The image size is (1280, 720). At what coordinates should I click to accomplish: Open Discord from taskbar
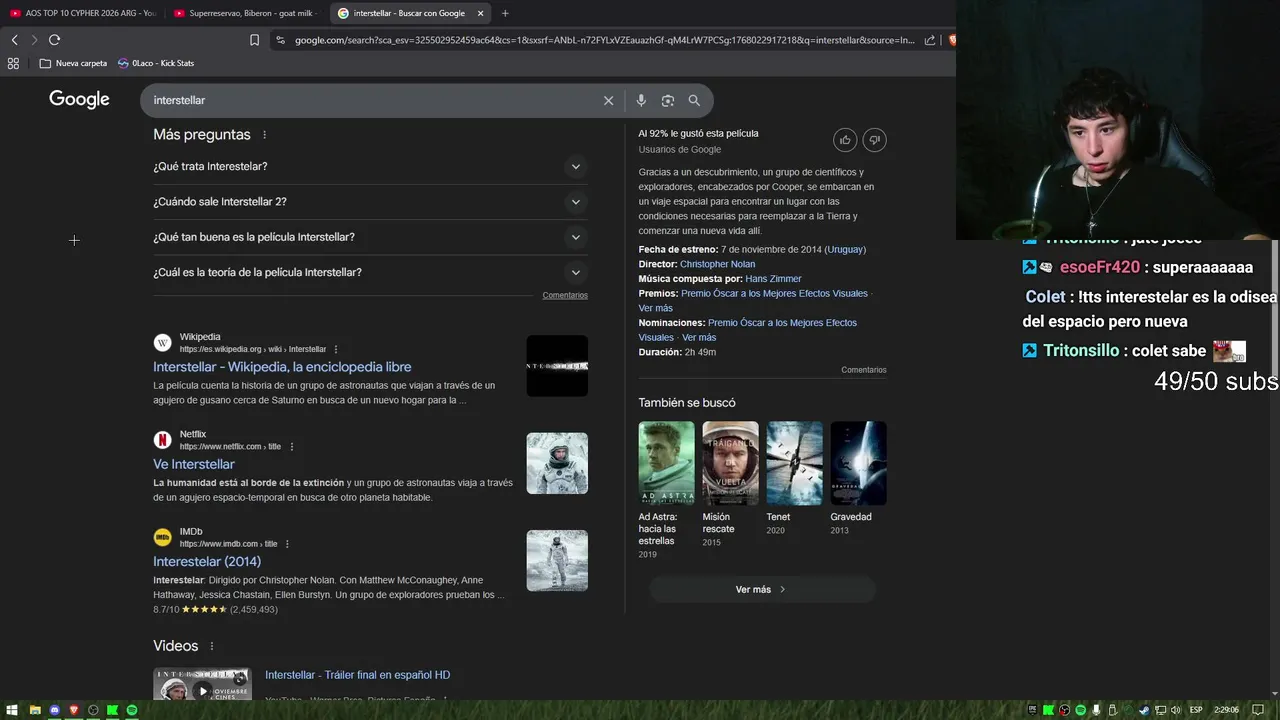(x=54, y=710)
